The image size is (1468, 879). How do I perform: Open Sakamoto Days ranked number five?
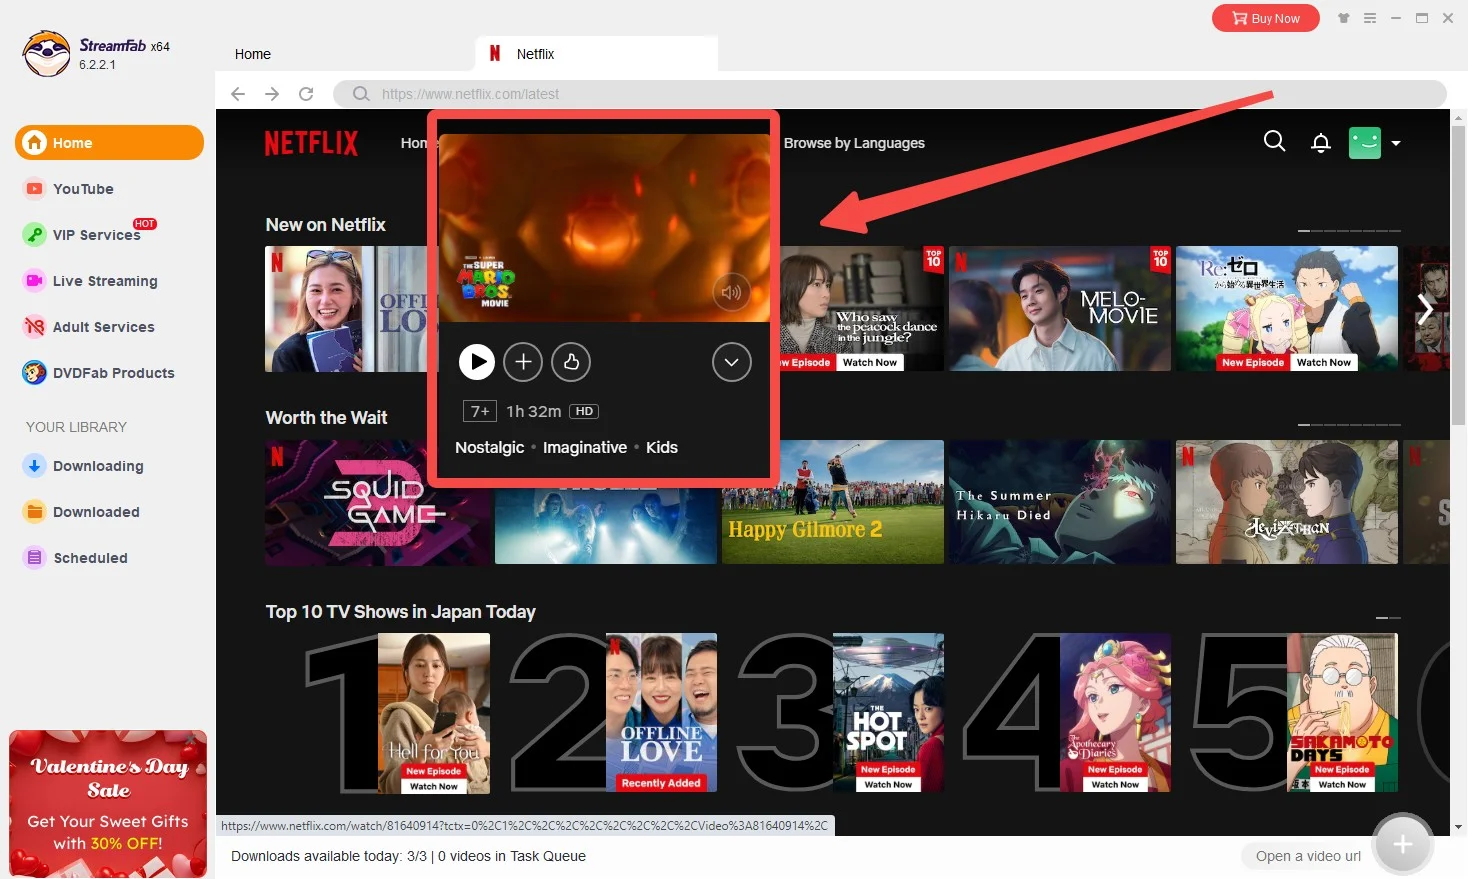[x=1342, y=714]
